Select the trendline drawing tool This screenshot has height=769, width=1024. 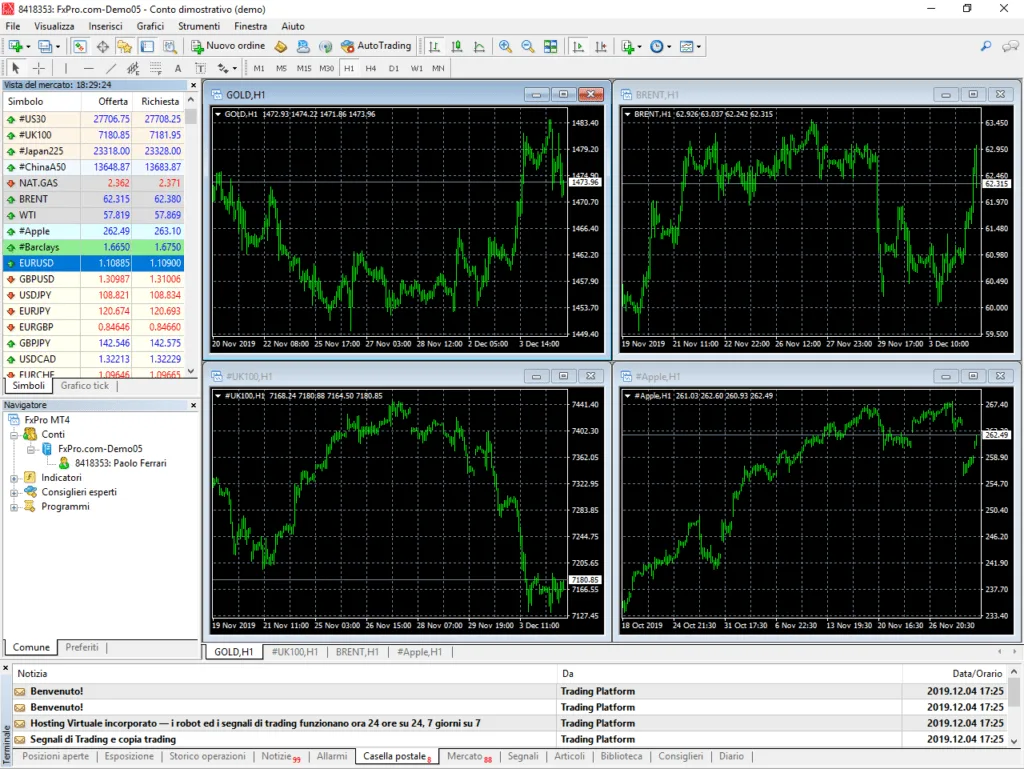111,68
